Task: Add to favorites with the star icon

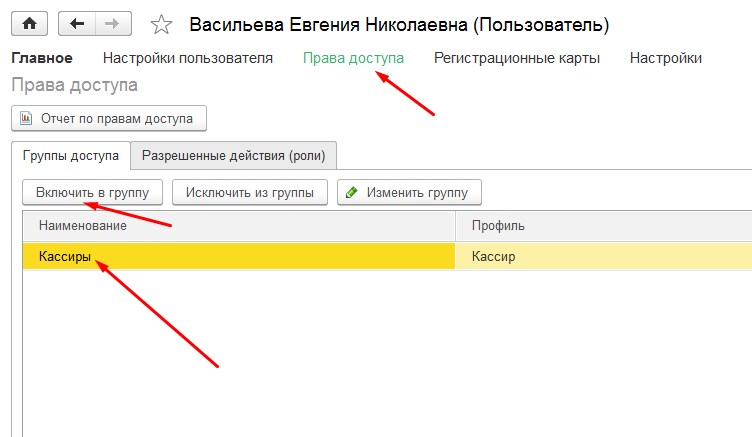Action: 161,24
